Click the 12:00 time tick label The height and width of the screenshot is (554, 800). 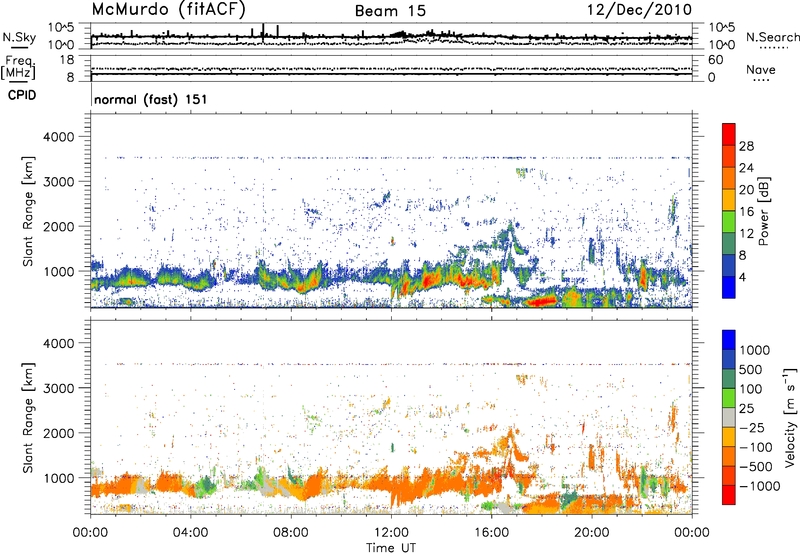click(391, 533)
